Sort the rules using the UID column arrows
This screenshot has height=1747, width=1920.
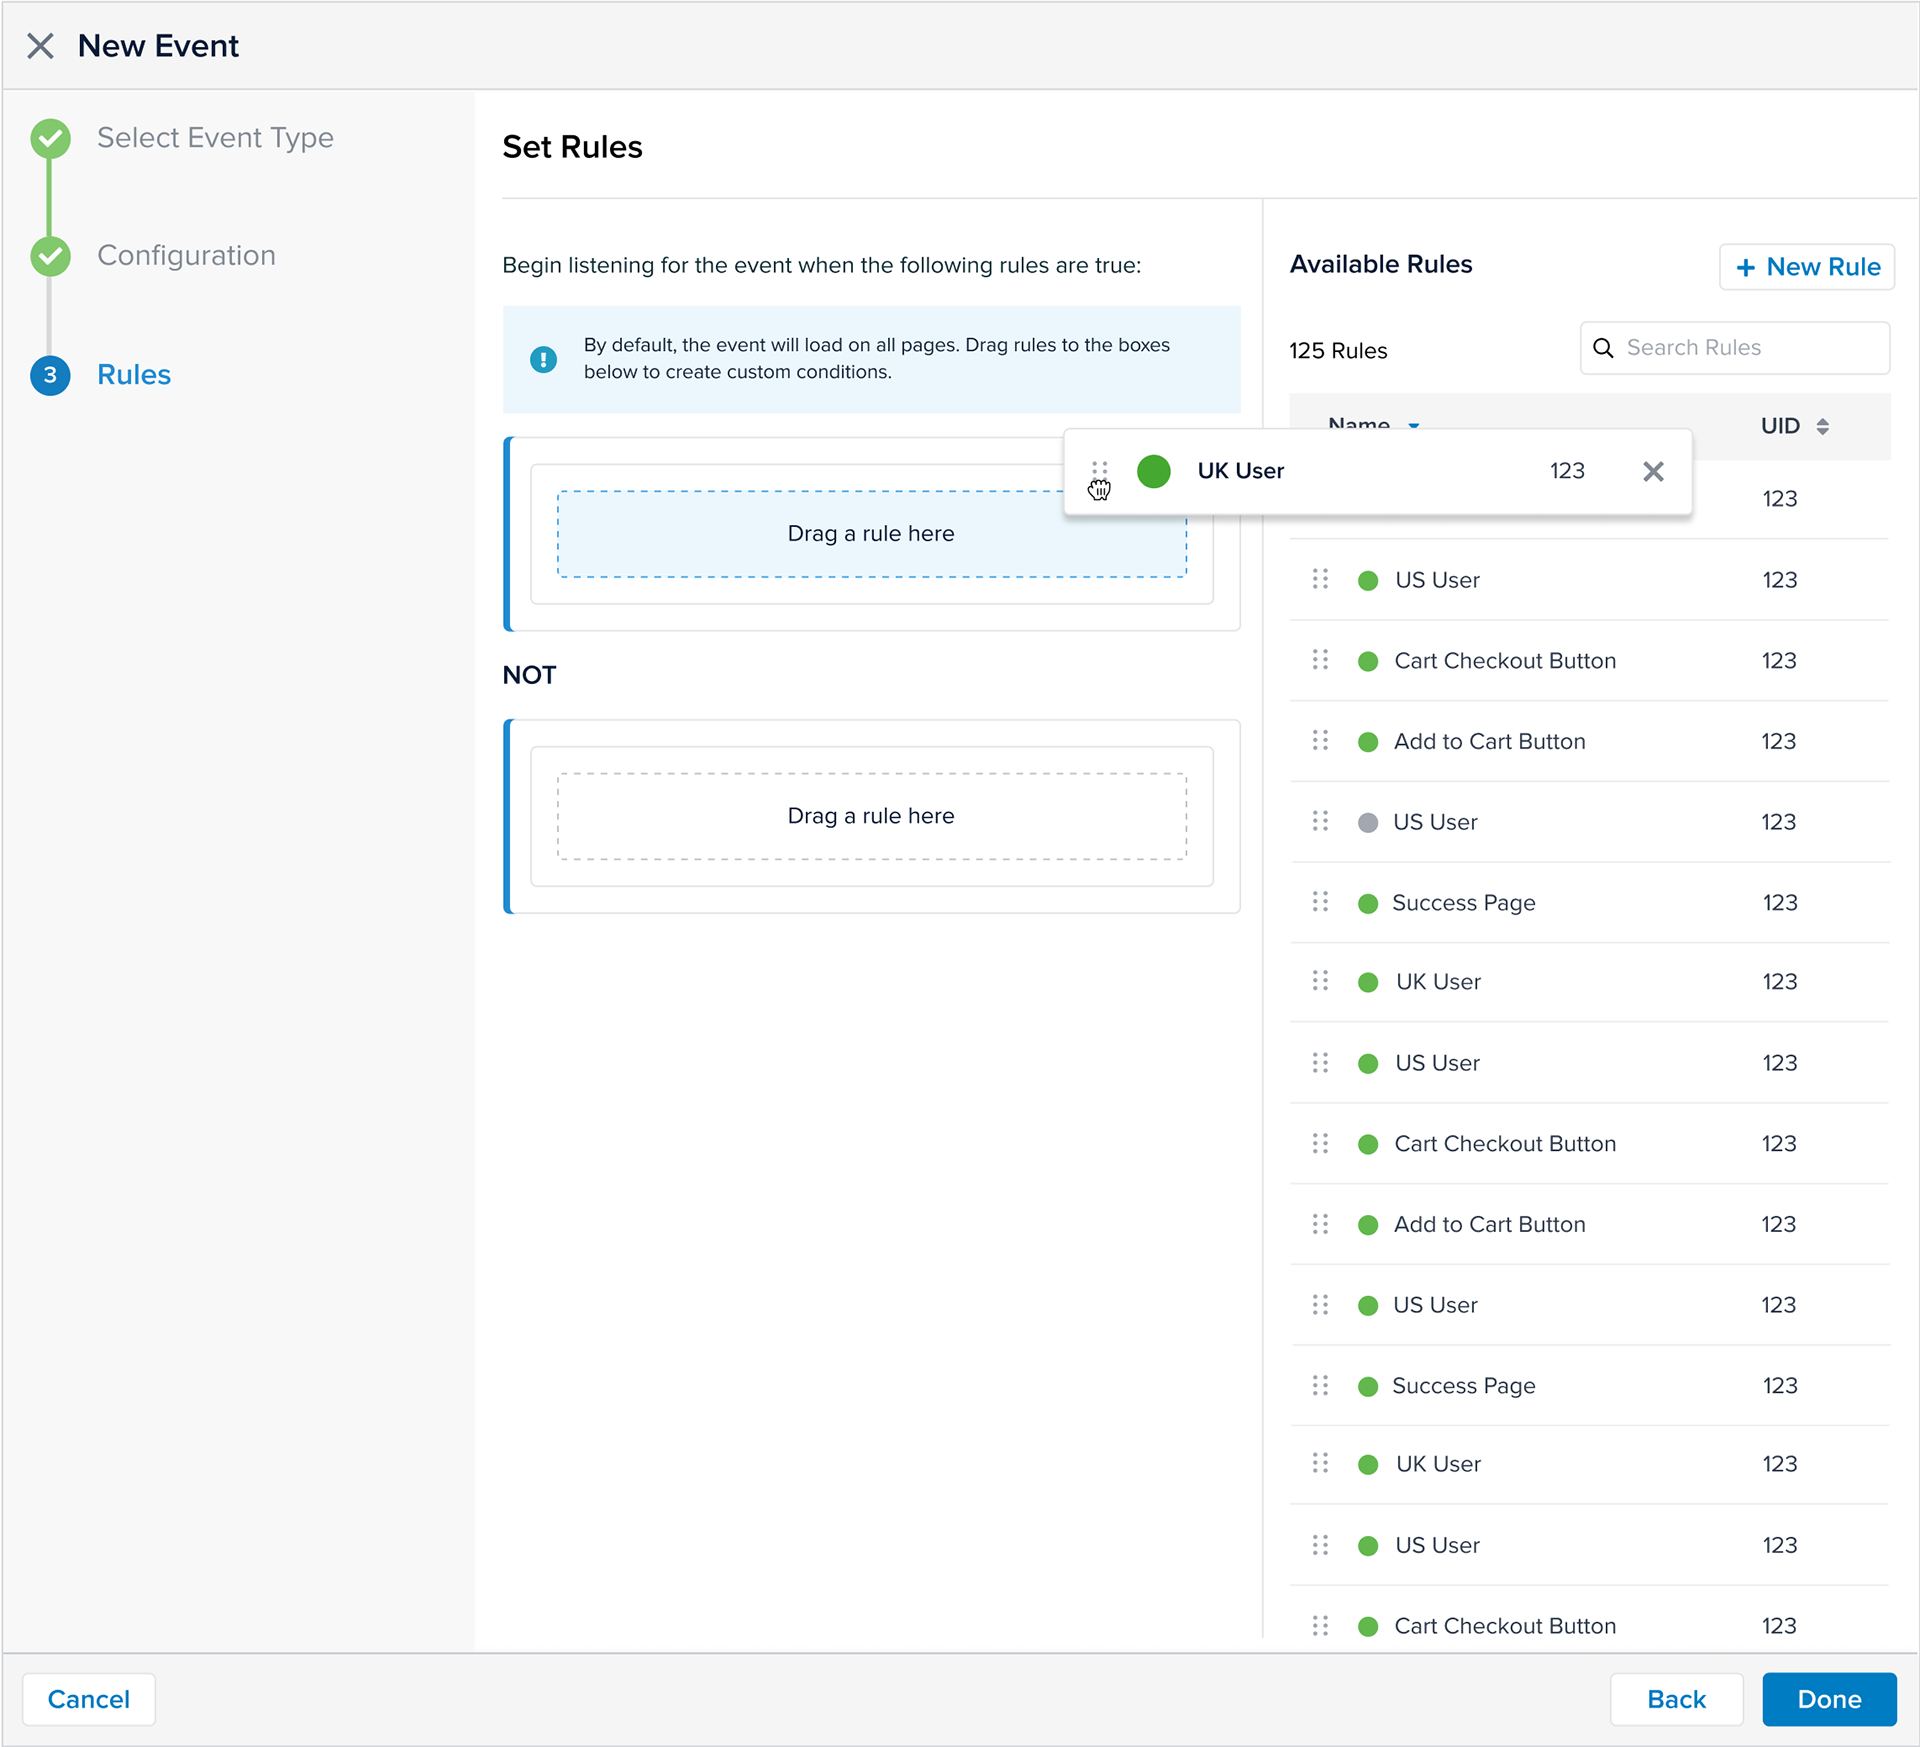point(1823,427)
